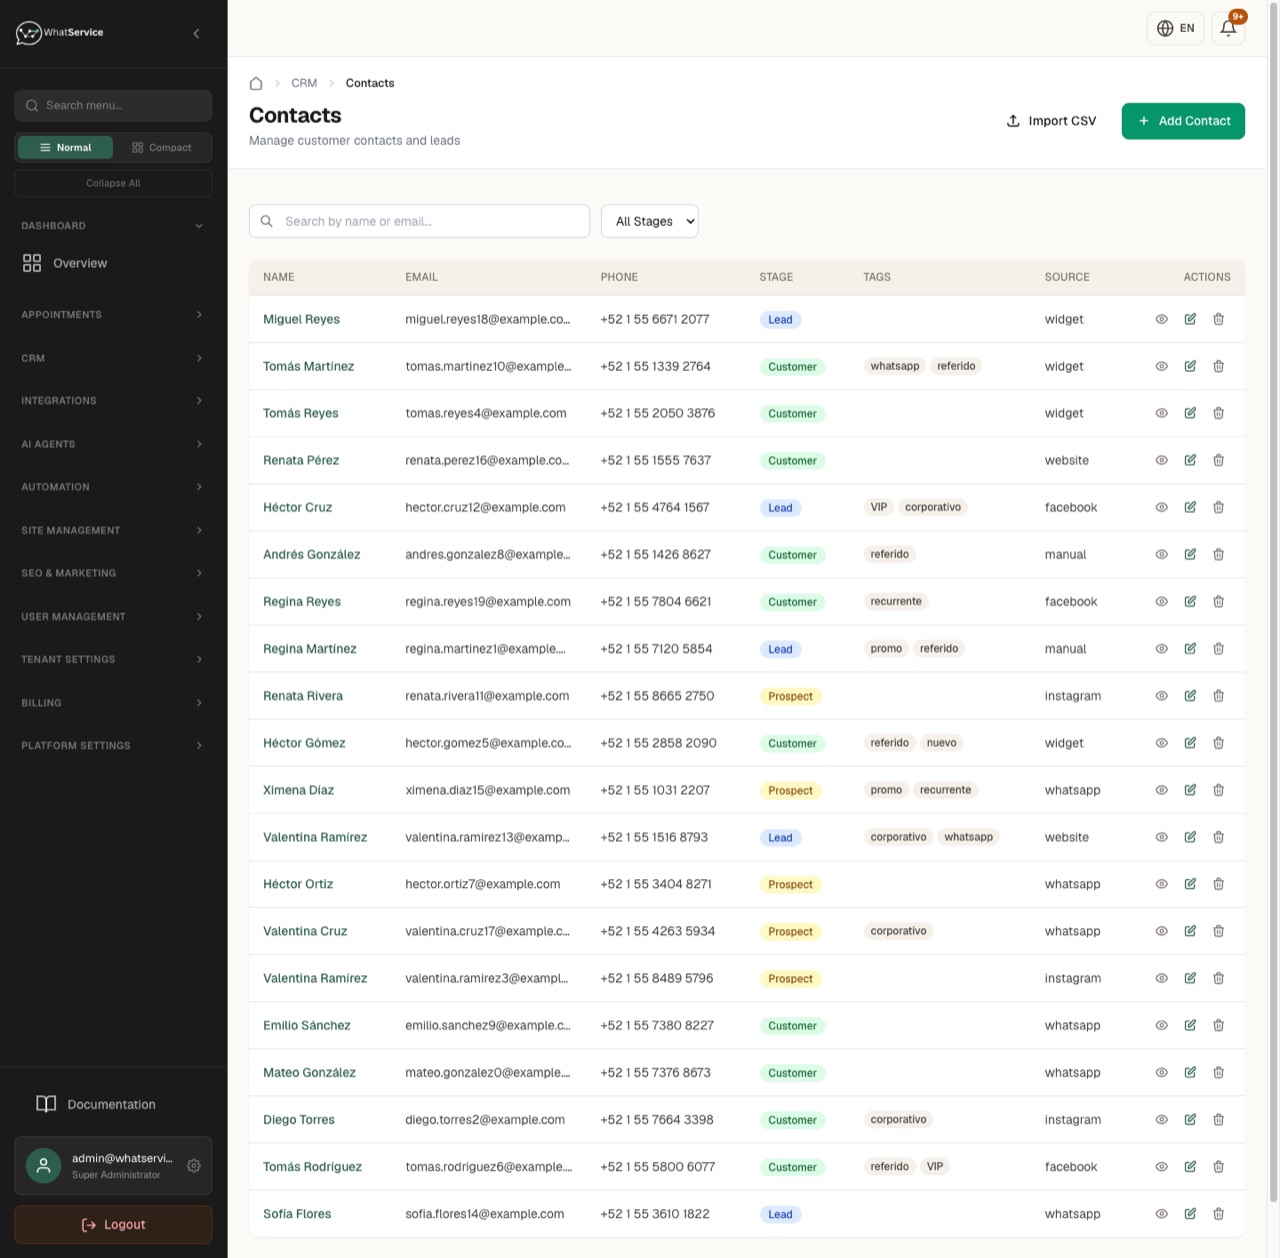View Tomás Martínez details eye icon
The height and width of the screenshot is (1258, 1280).
click(x=1161, y=366)
